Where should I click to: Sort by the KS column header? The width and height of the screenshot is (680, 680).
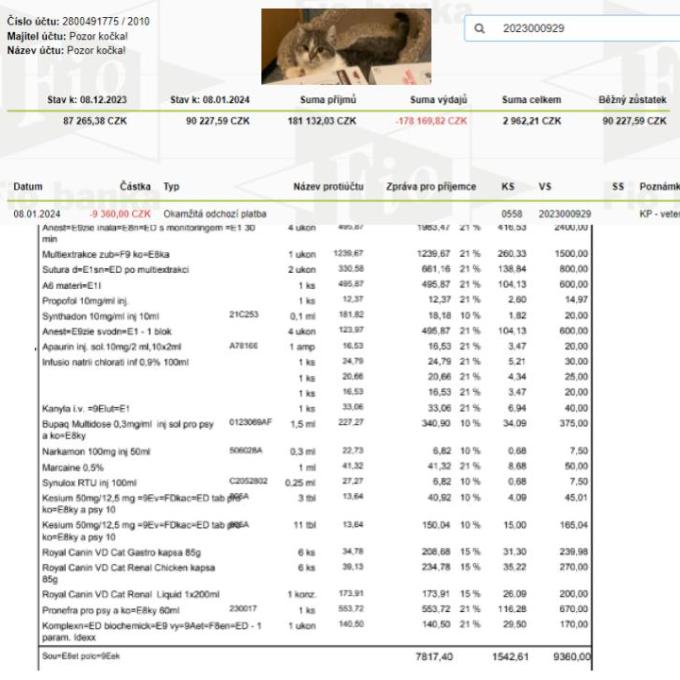[508, 186]
